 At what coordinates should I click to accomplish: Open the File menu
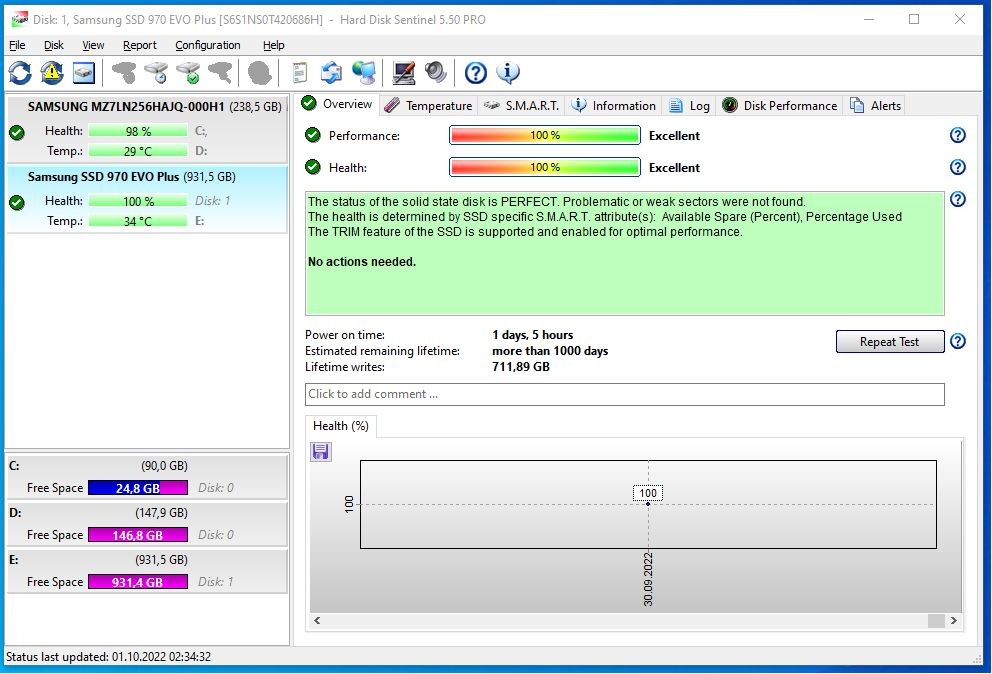pyautogui.click(x=17, y=45)
